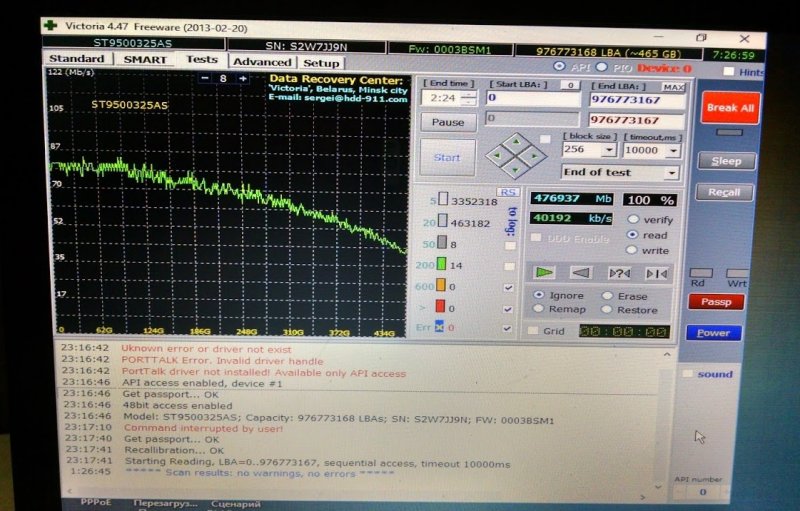Select the verify radio button
This screenshot has height=511, width=800.
click(x=634, y=219)
